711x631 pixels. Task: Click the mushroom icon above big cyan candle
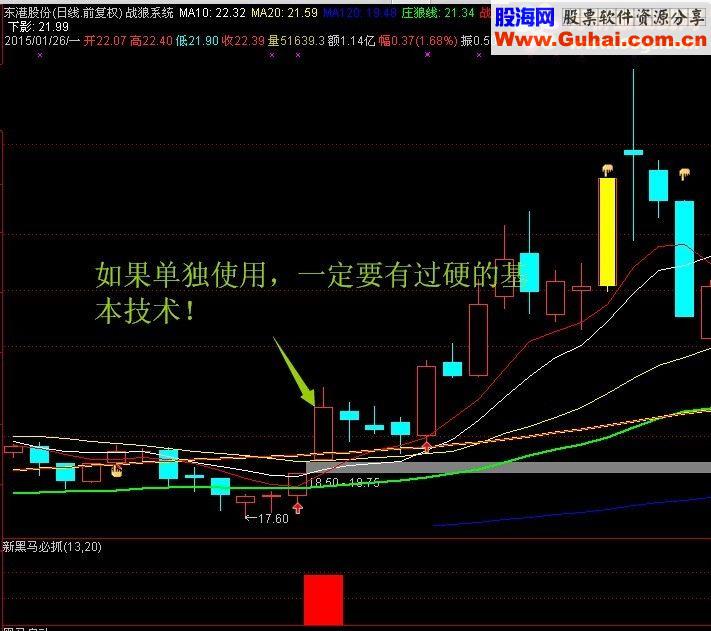click(685, 174)
